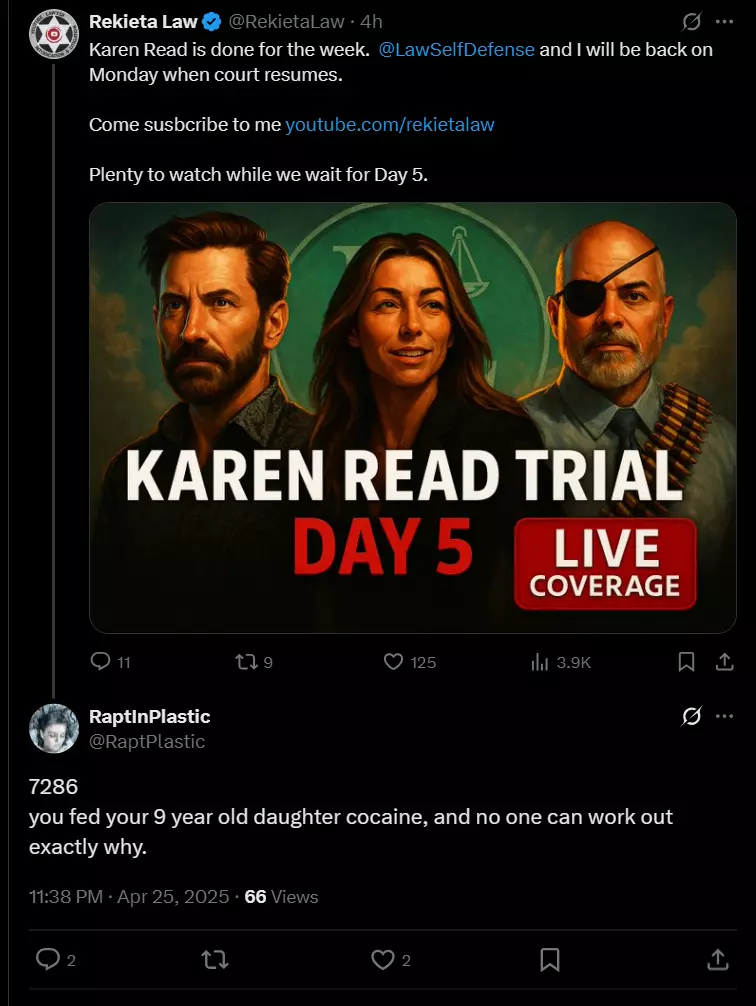Screen dimensions: 756x1006
Task: Open RaptInPlastic profile avatar
Action: 54,728
